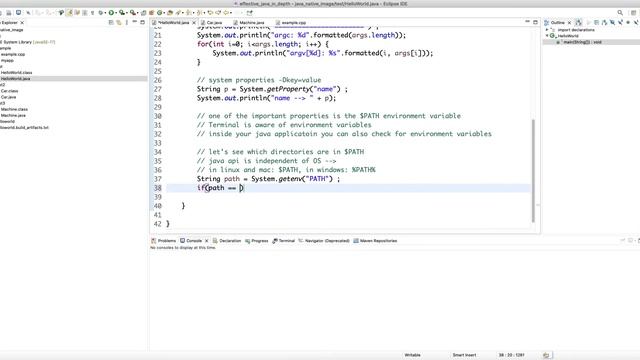Select JRE System Library entry

point(28,42)
